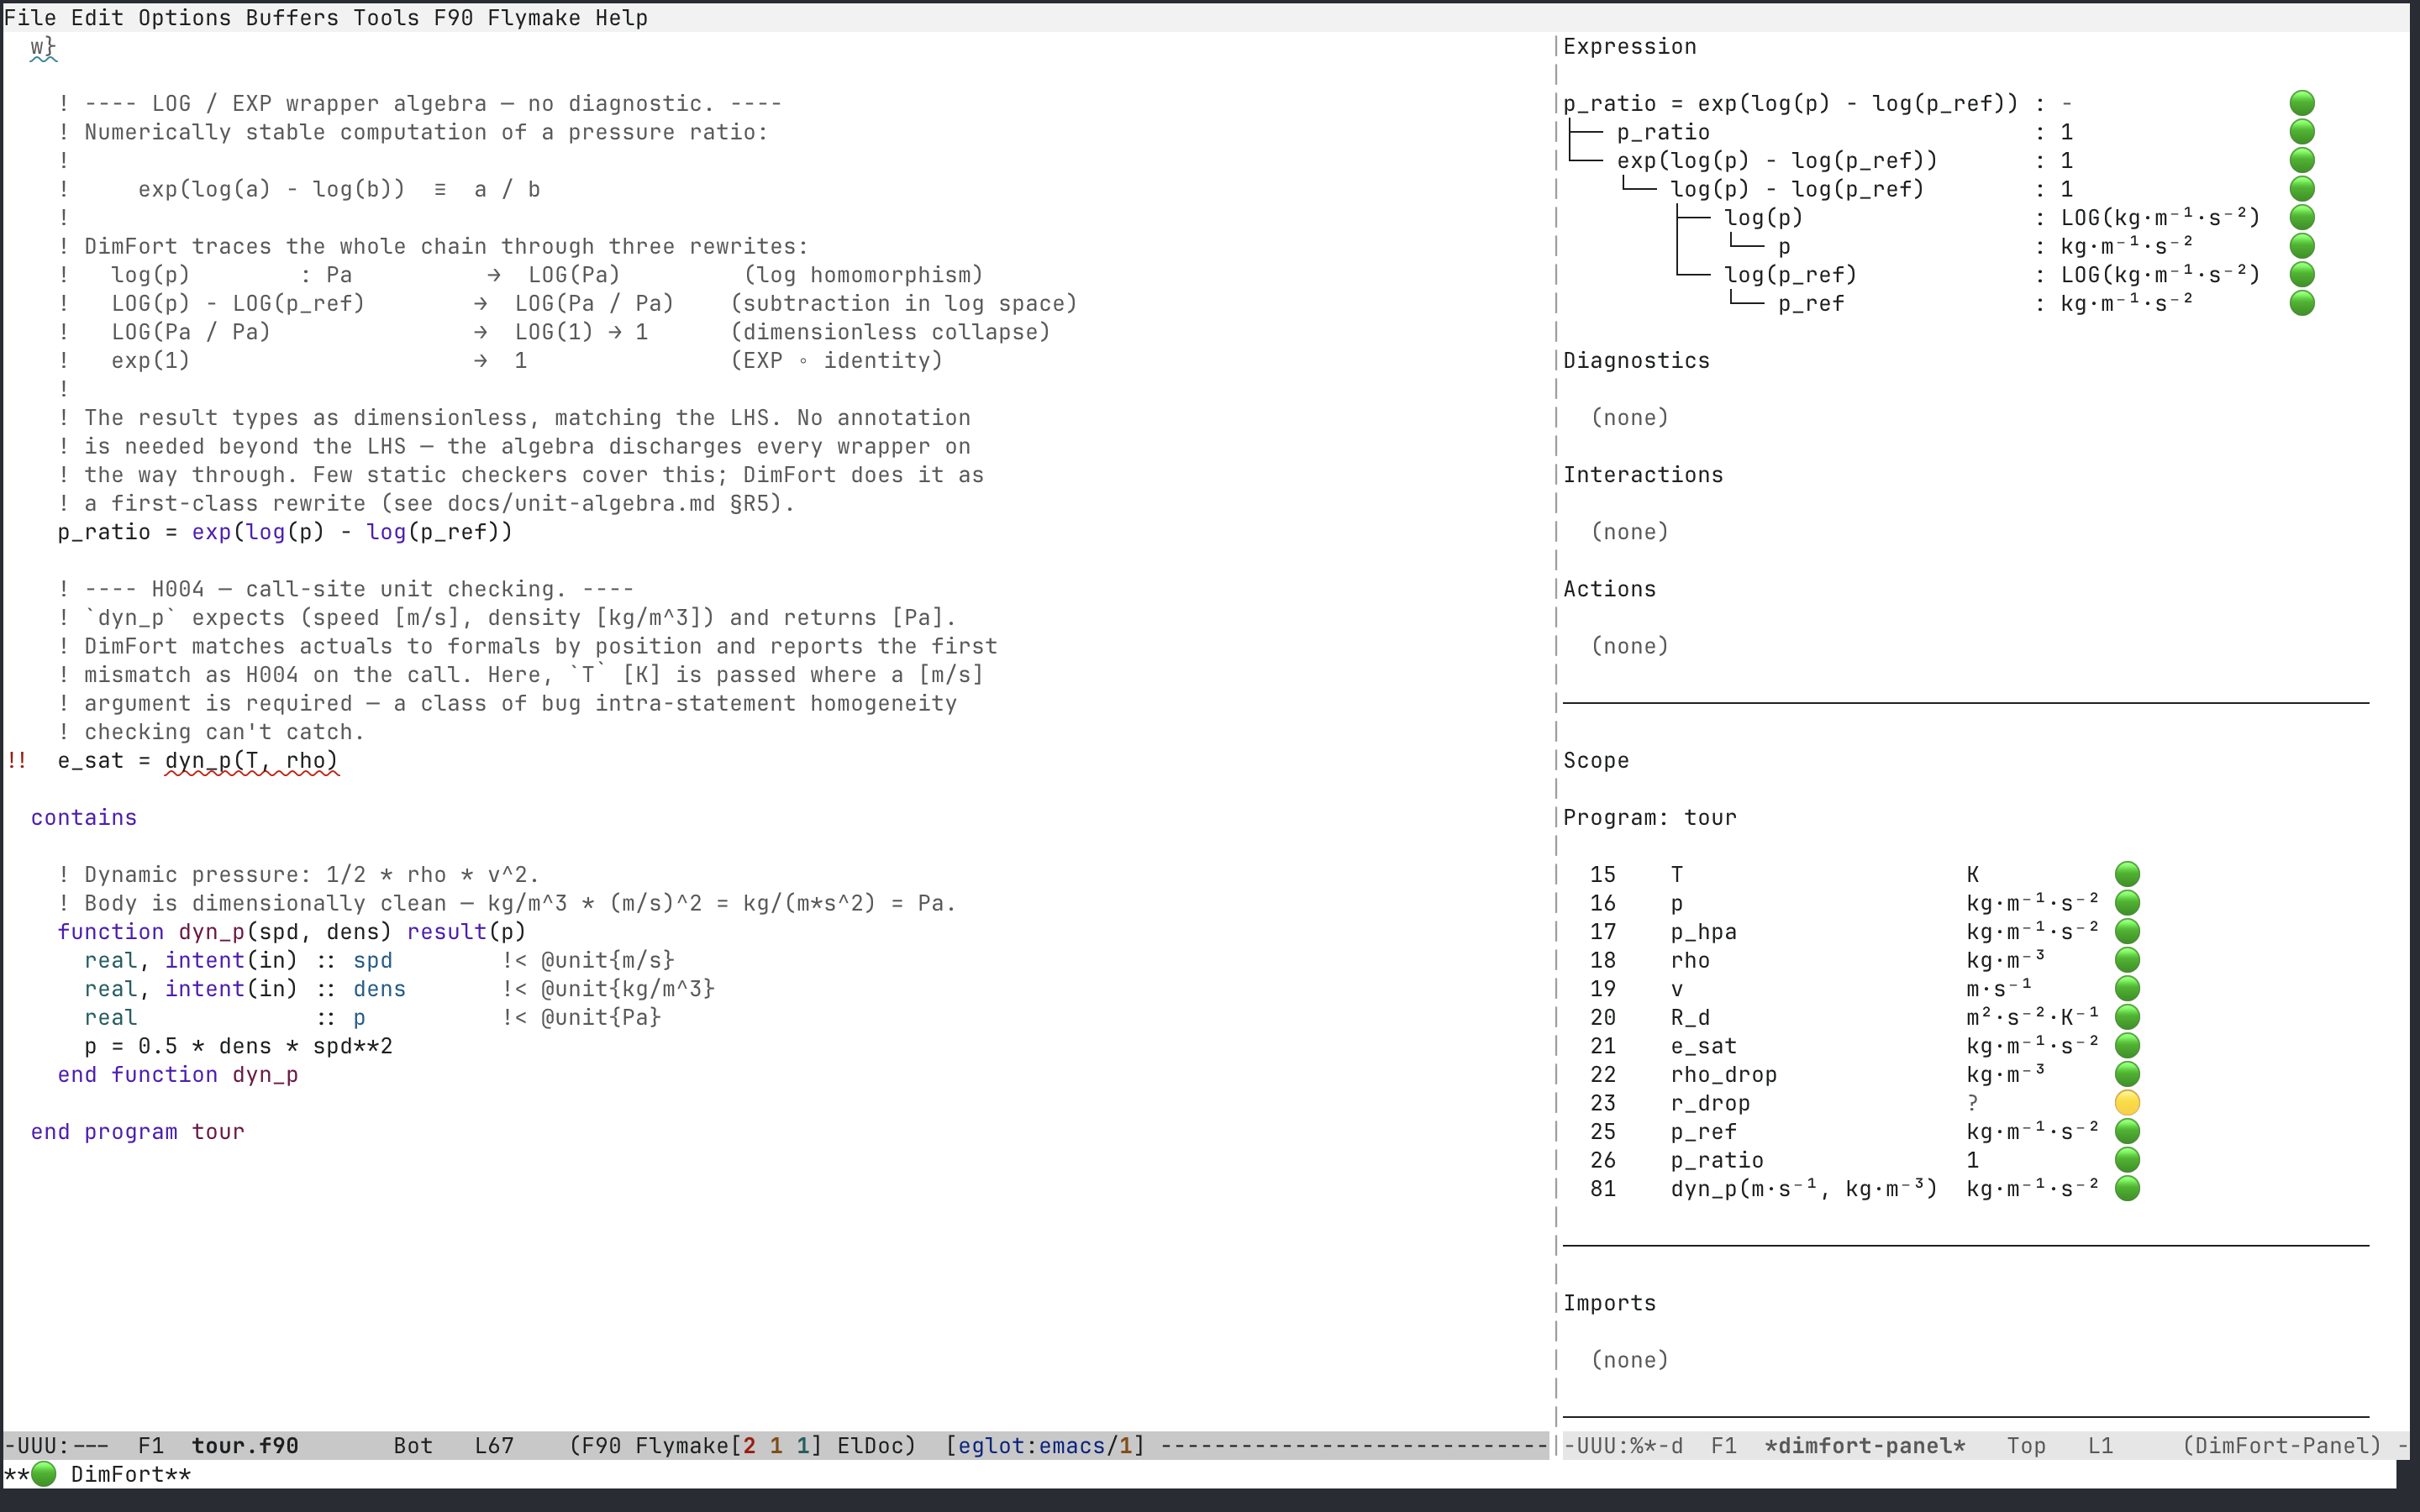Click green status dot for scope line 26 p_ratio
This screenshot has width=2420, height=1512.
point(2128,1160)
